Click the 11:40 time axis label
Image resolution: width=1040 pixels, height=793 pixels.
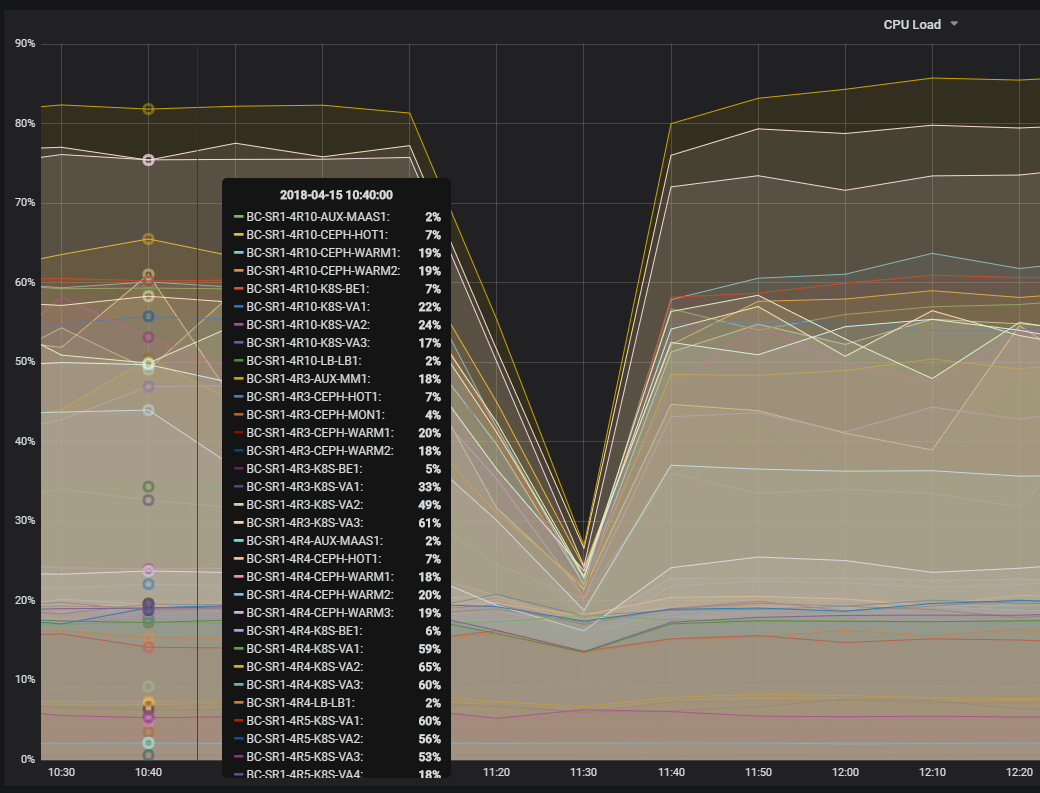pyautogui.click(x=671, y=772)
